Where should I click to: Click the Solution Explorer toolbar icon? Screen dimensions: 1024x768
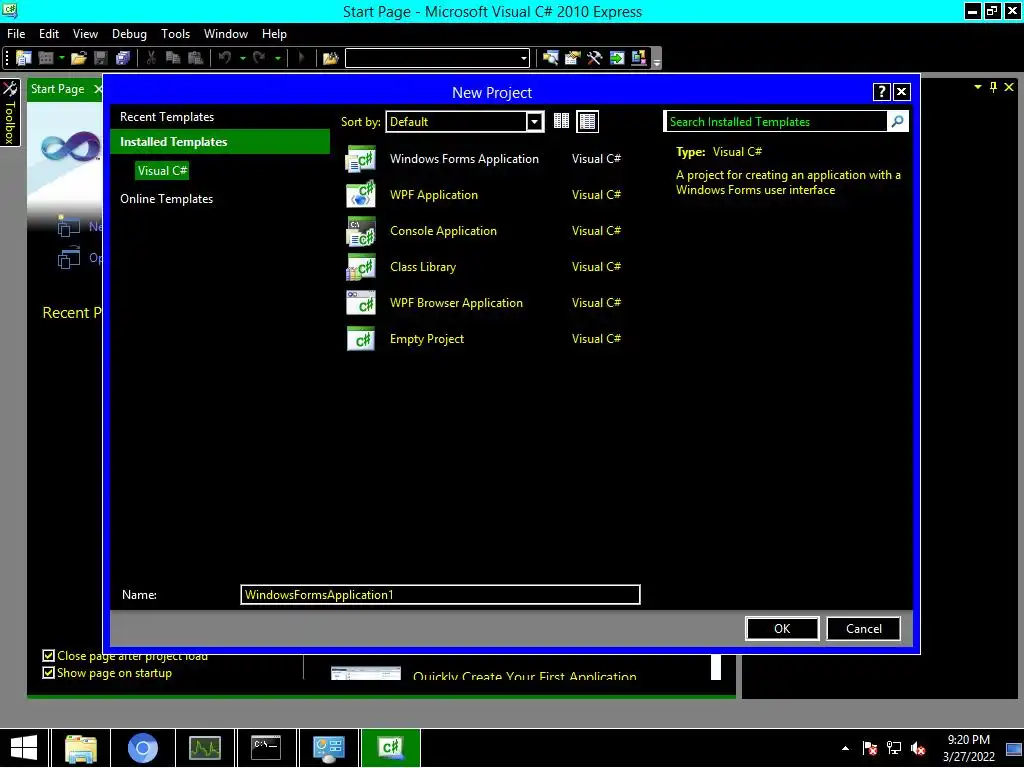551,58
